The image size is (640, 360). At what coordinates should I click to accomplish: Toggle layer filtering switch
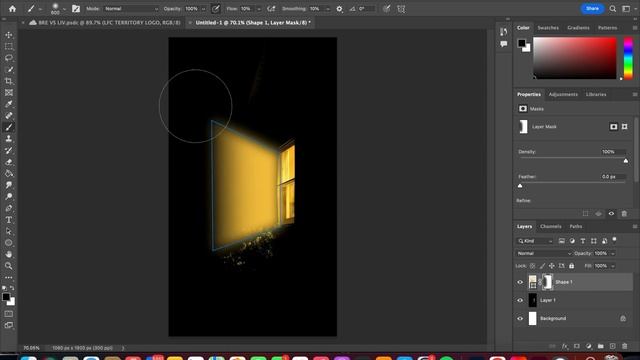pyautogui.click(x=614, y=240)
